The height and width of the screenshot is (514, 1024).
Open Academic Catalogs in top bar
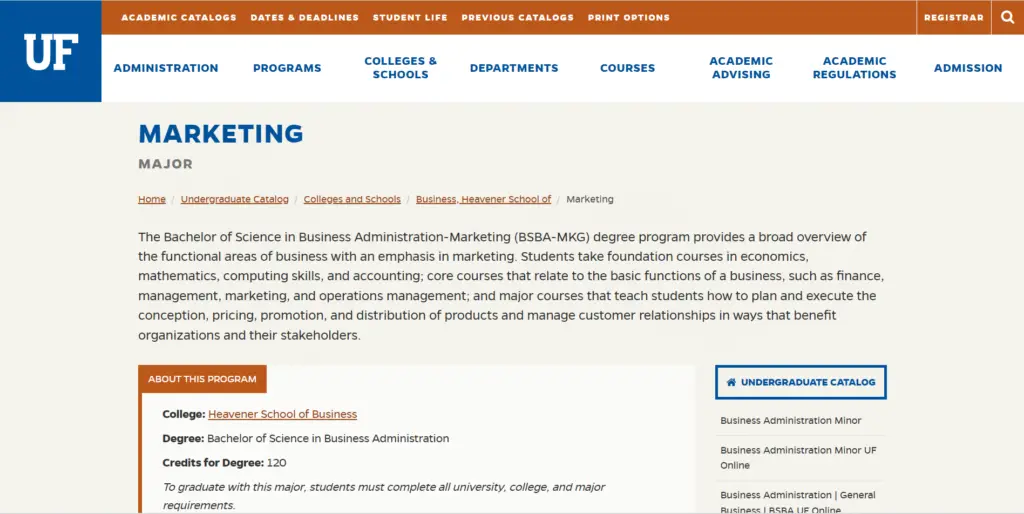[179, 18]
